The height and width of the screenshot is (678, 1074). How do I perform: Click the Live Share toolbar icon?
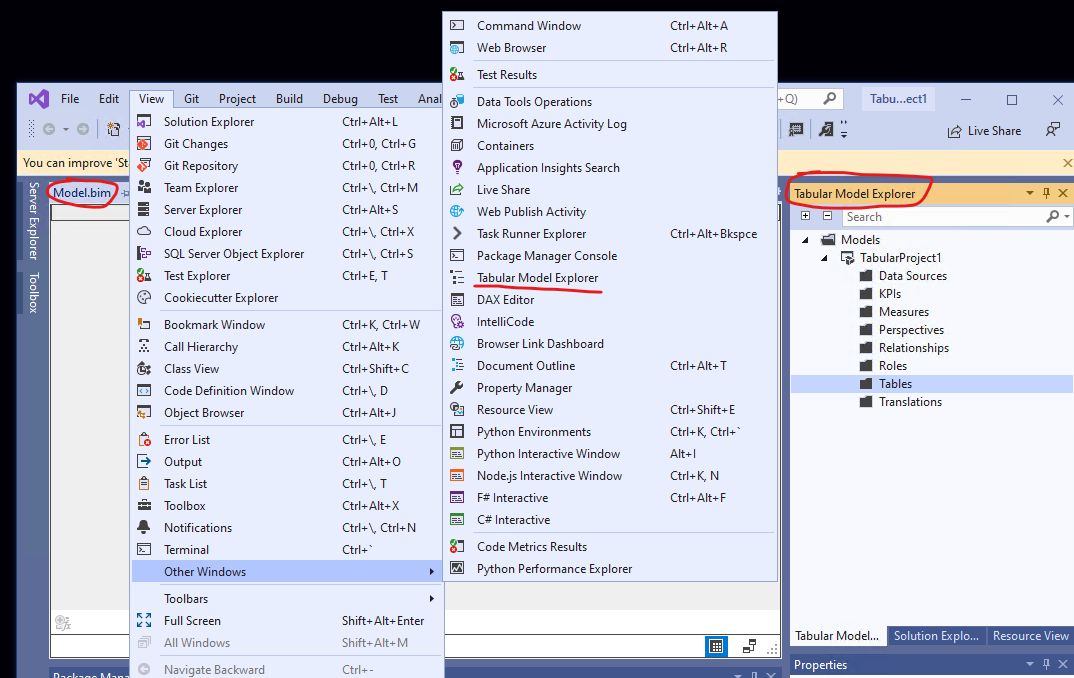(x=954, y=131)
